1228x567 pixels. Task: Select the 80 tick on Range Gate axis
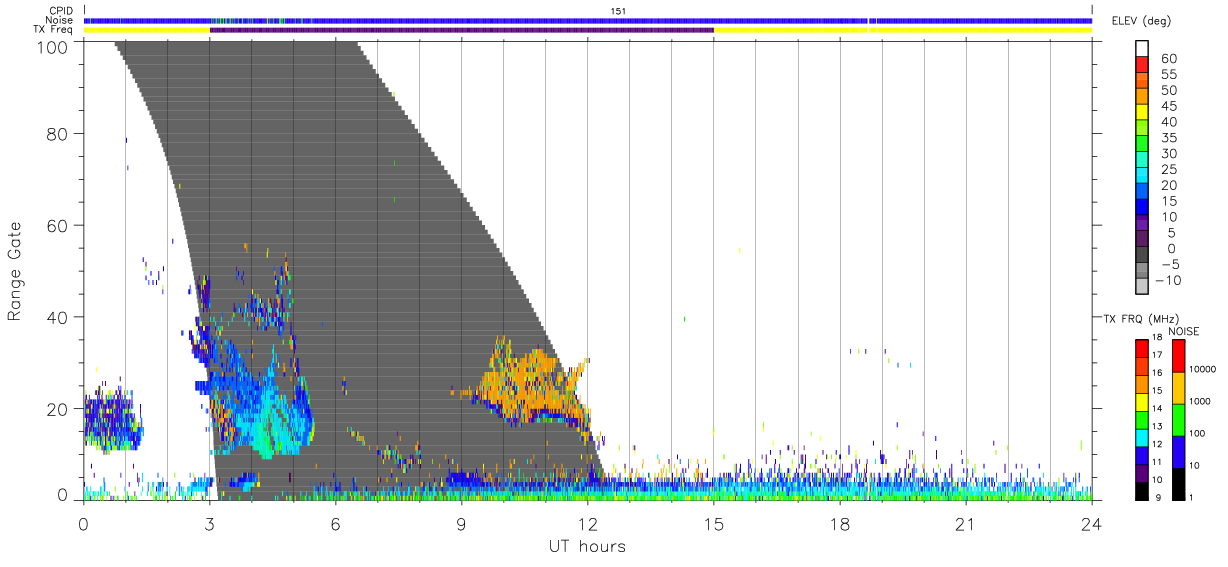(x=58, y=133)
